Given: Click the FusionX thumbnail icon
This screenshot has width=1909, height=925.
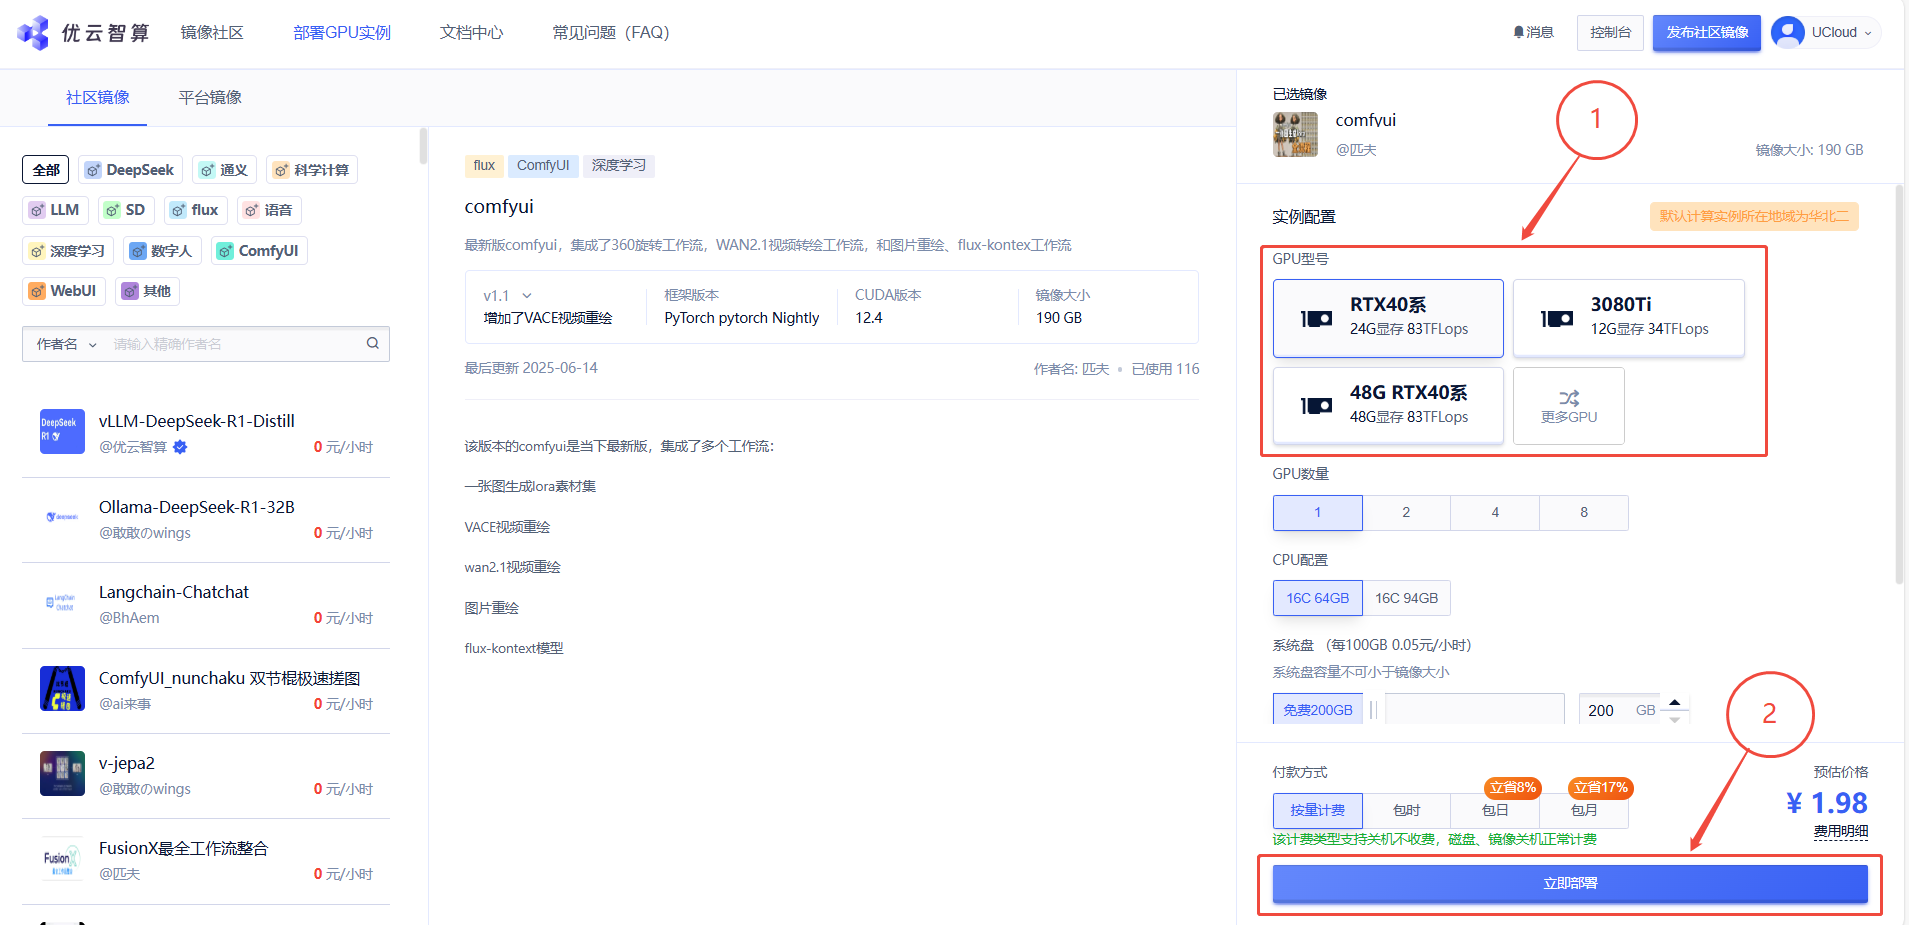Looking at the screenshot, I should (62, 858).
